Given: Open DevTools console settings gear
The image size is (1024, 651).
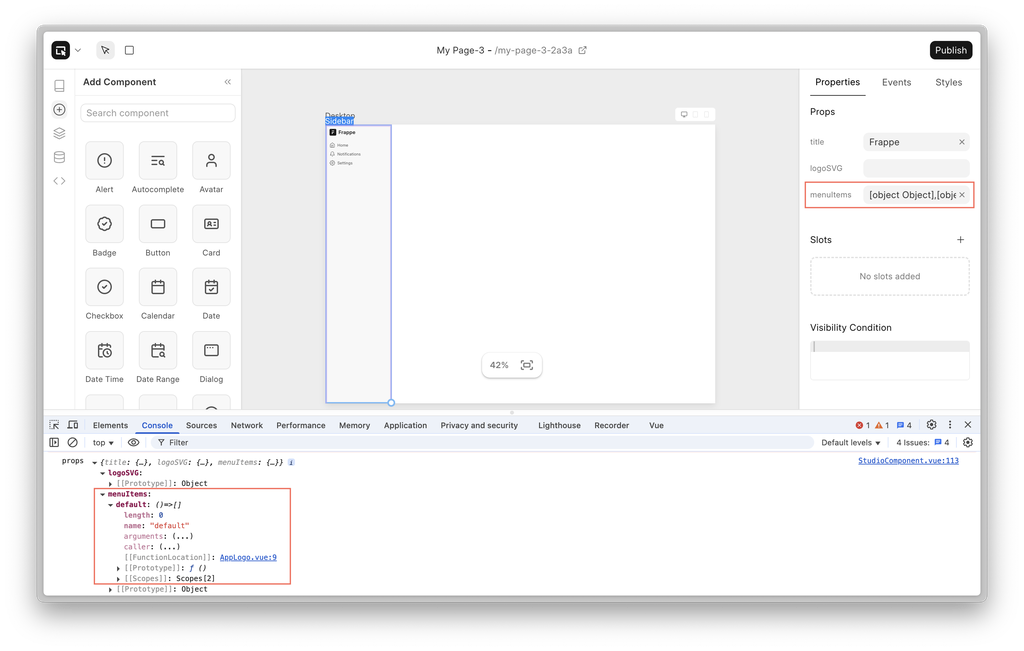Looking at the screenshot, I should click(967, 442).
